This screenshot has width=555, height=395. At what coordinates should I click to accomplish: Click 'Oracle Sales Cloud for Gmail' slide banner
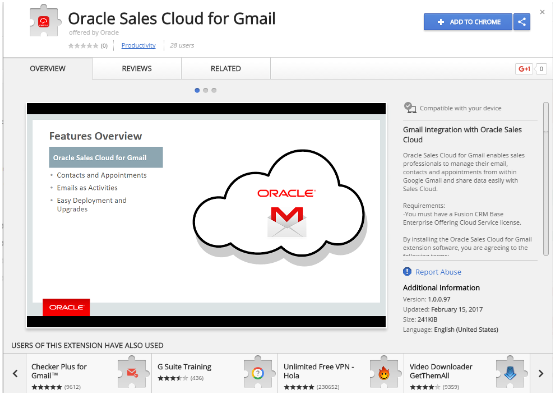tap(106, 158)
